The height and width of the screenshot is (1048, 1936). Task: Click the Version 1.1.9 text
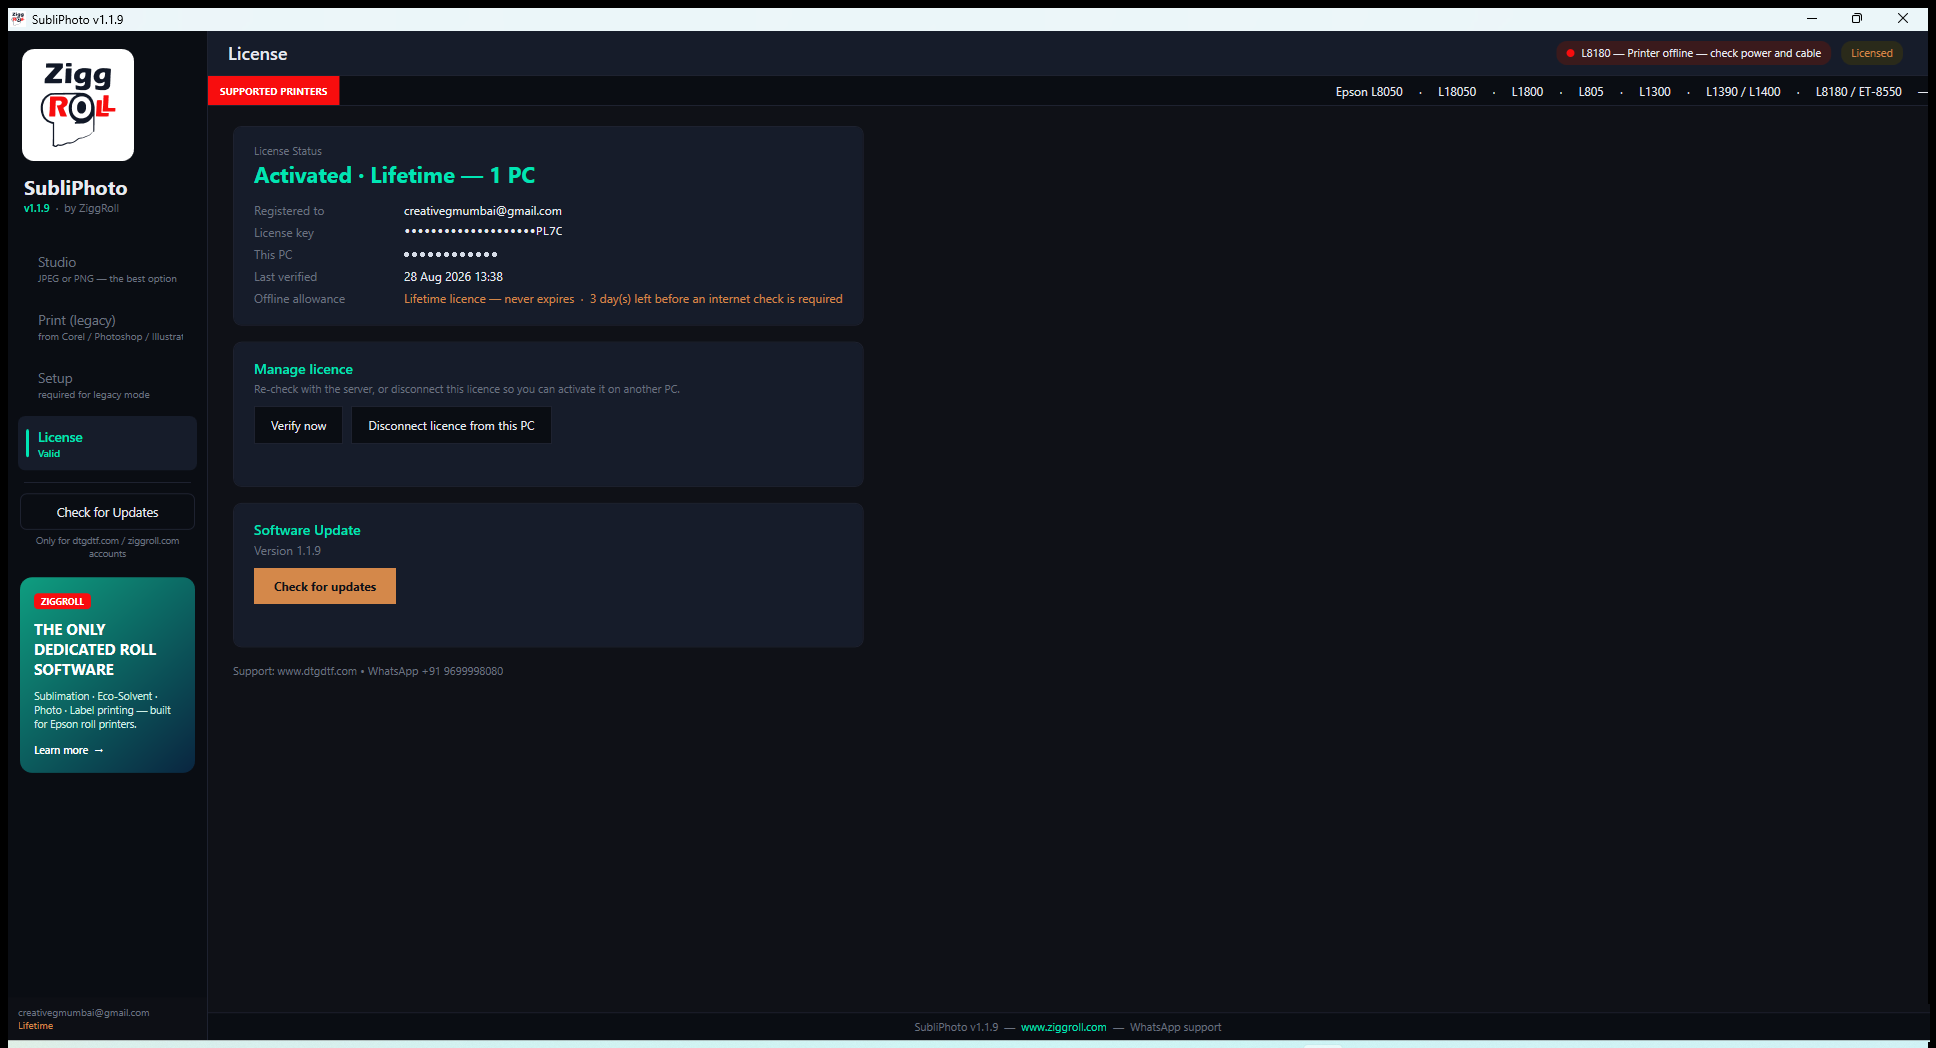point(287,551)
